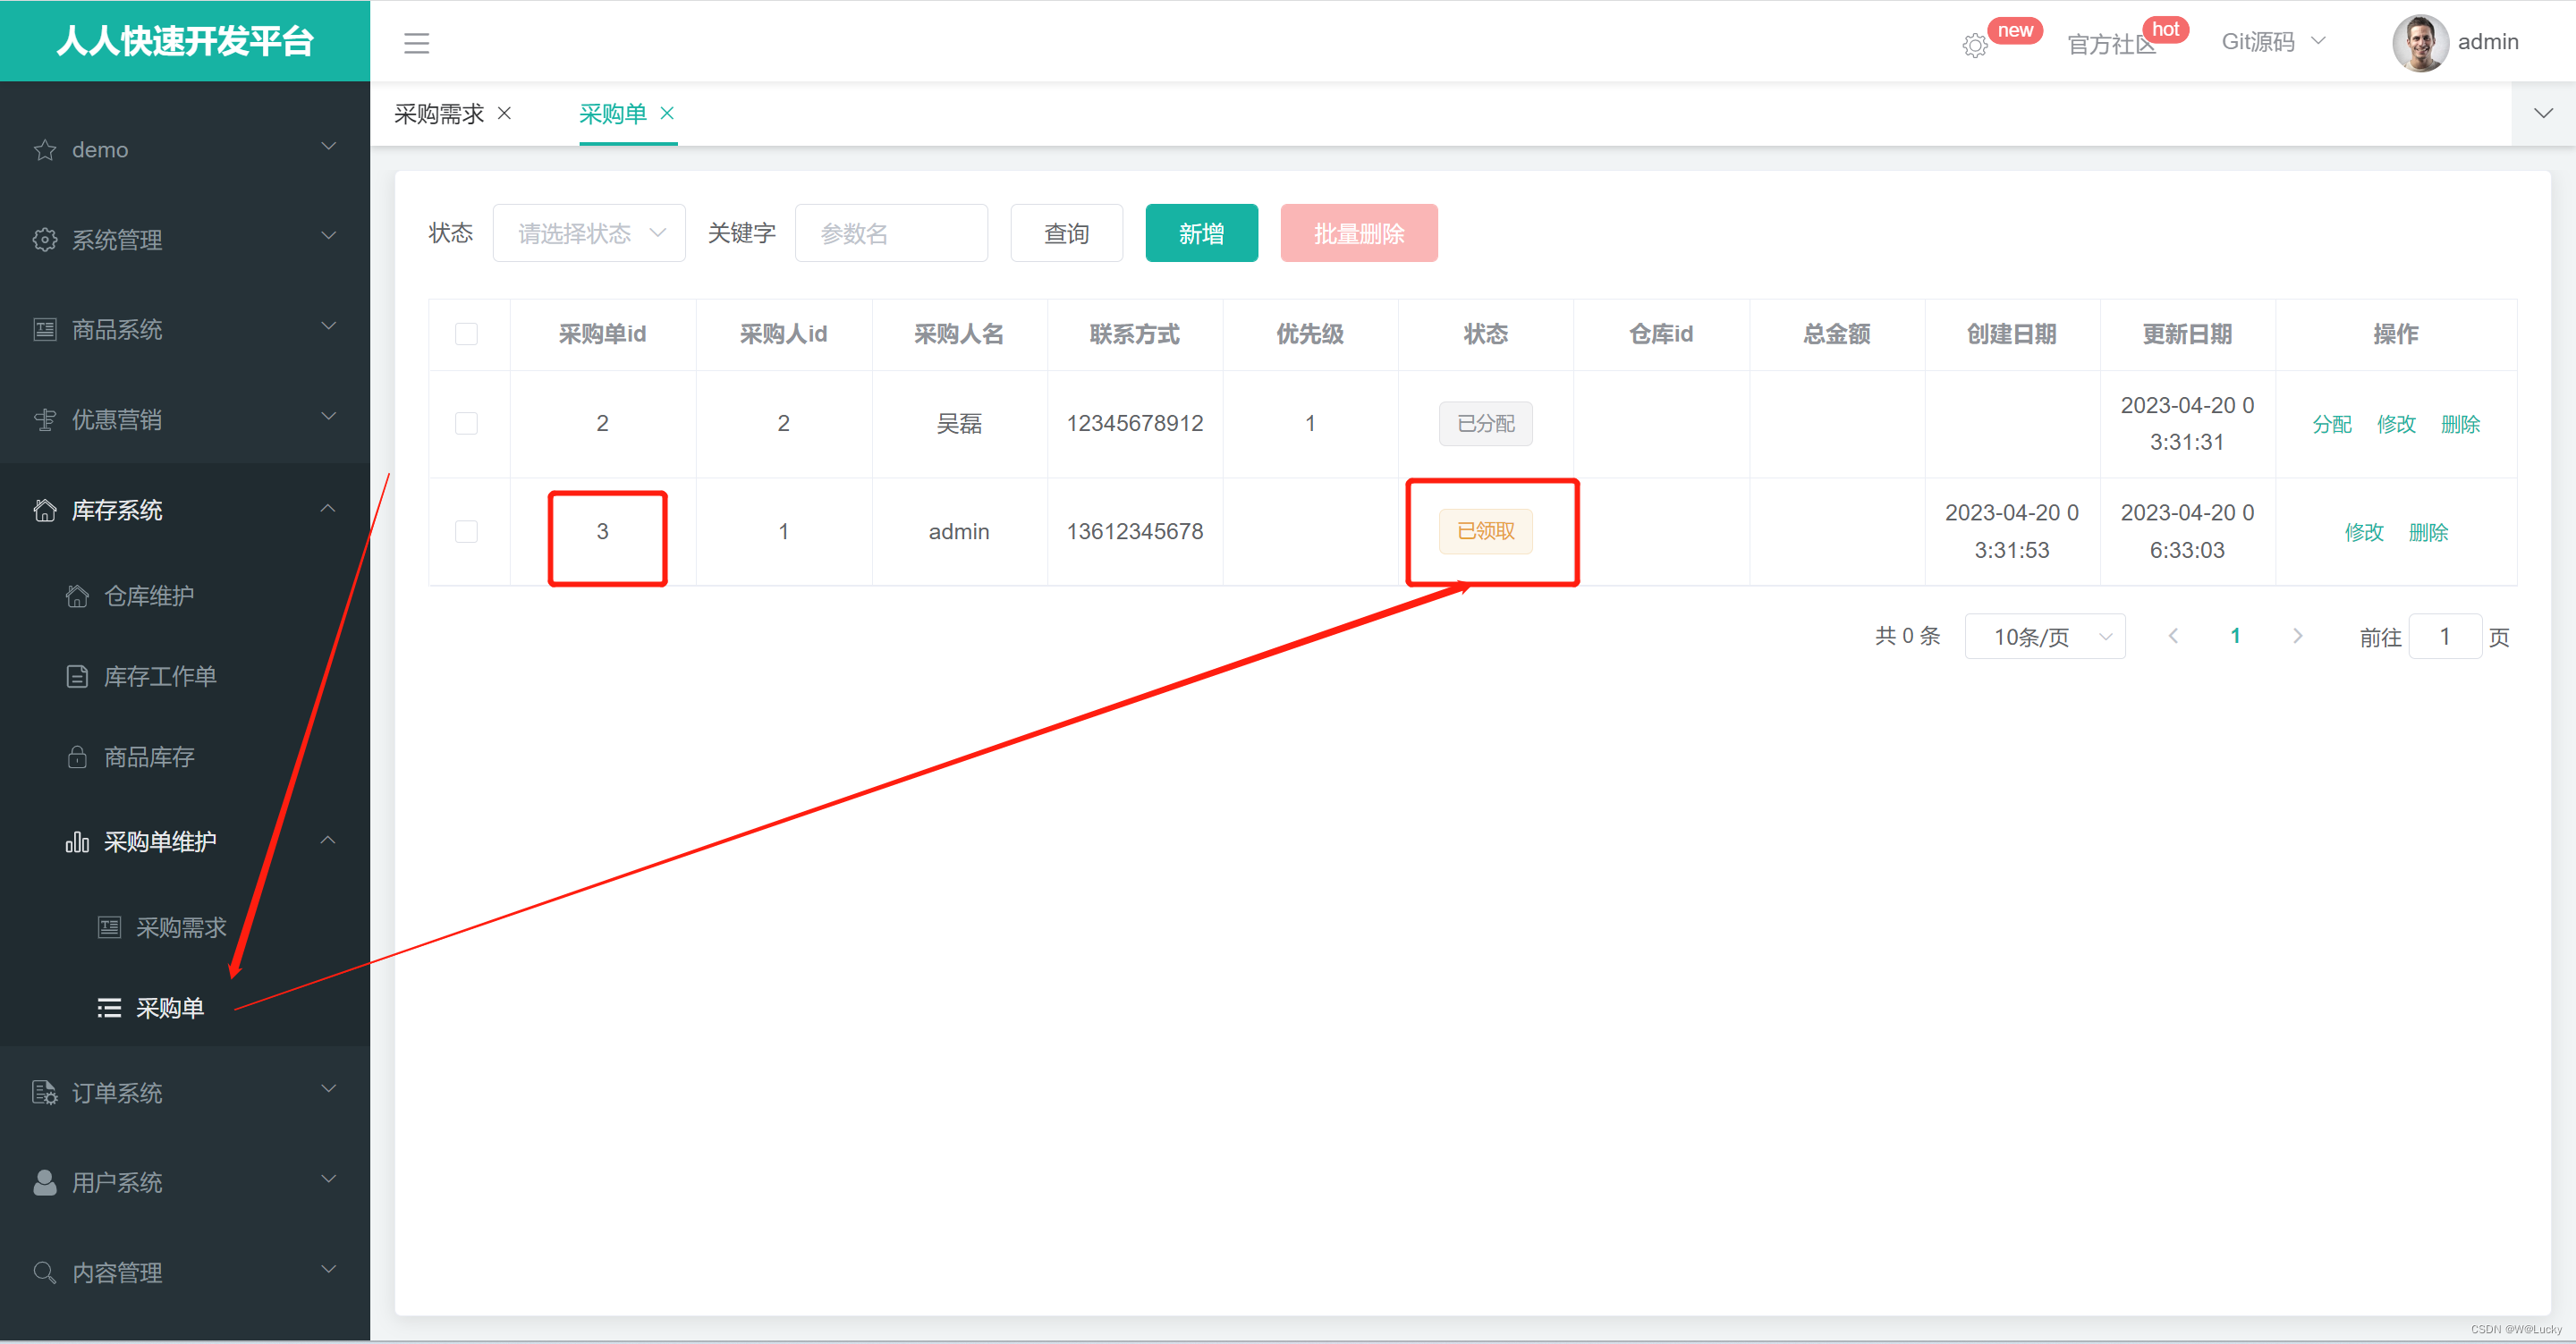2576x1344 pixels.
Task: Open 商品库存 sidebar item
Action: pyautogui.click(x=149, y=757)
